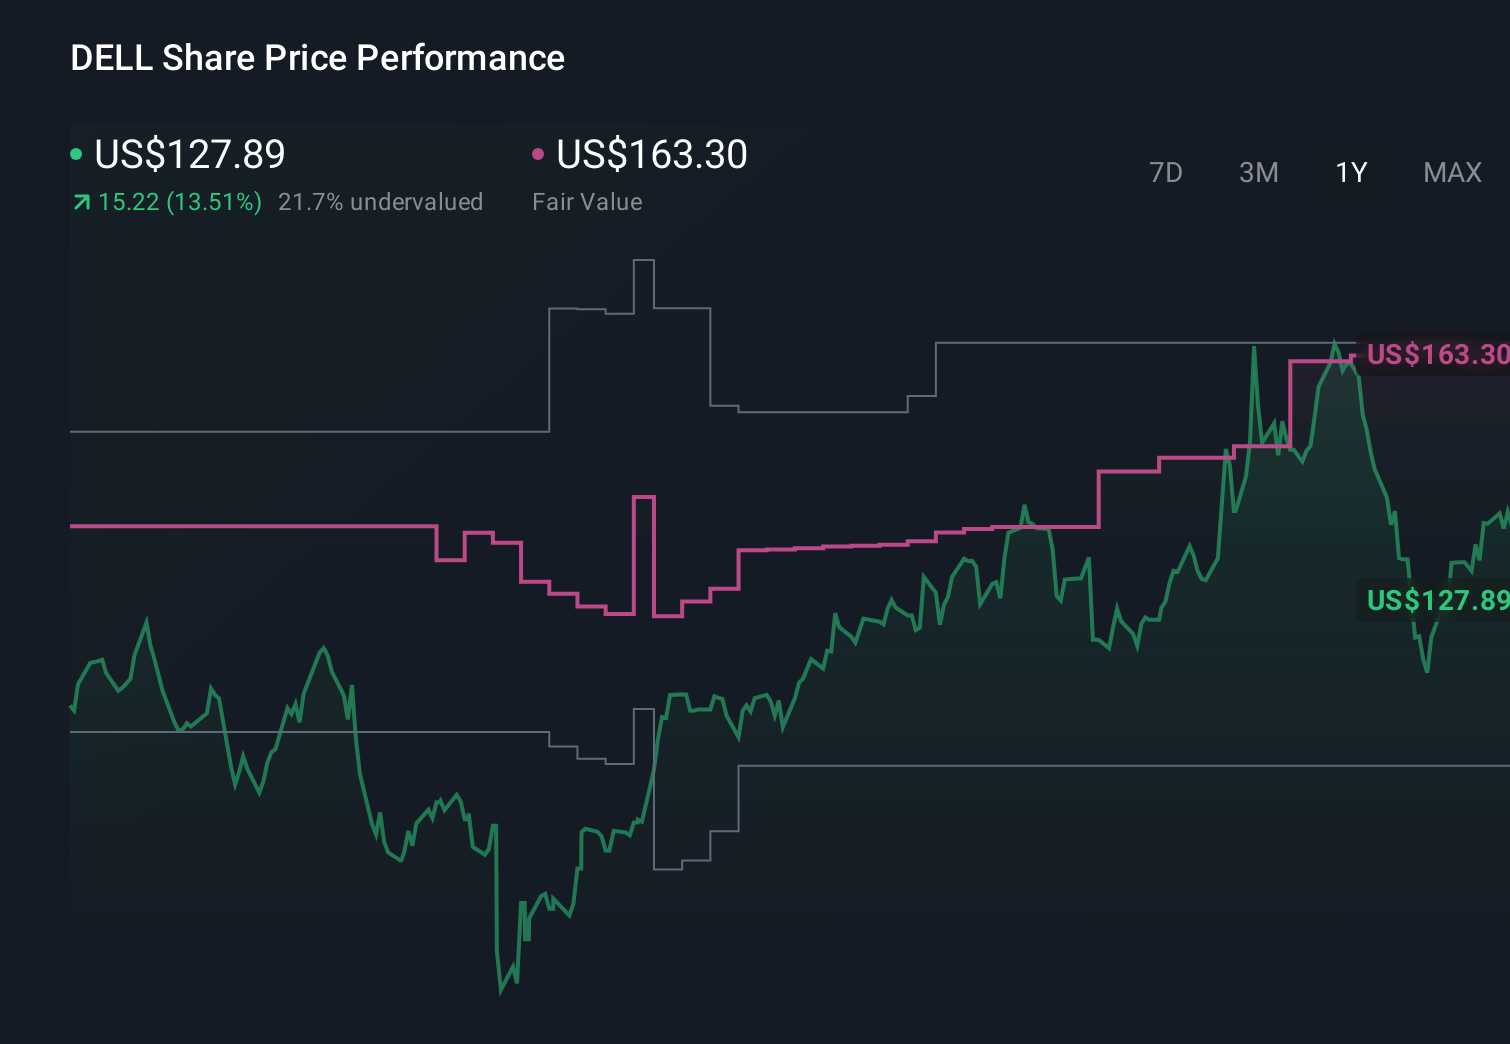Click the lowest dip of the green line
The height and width of the screenshot is (1044, 1510).
(502, 993)
